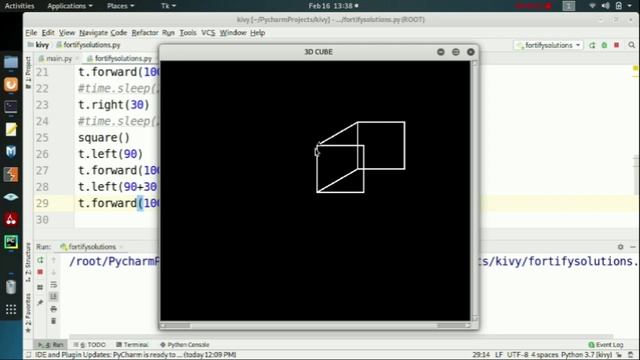Open Search Everywhere magnifier icon

(631, 45)
